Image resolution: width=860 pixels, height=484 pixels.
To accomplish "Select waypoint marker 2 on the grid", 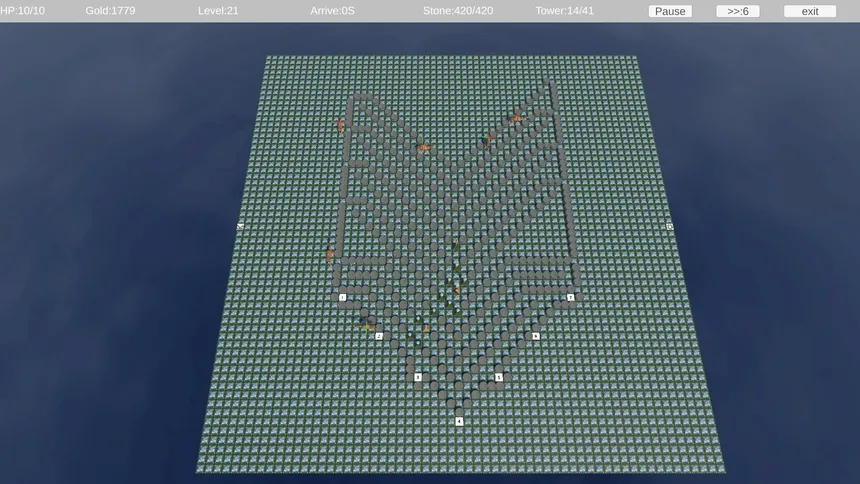I will coord(379,336).
